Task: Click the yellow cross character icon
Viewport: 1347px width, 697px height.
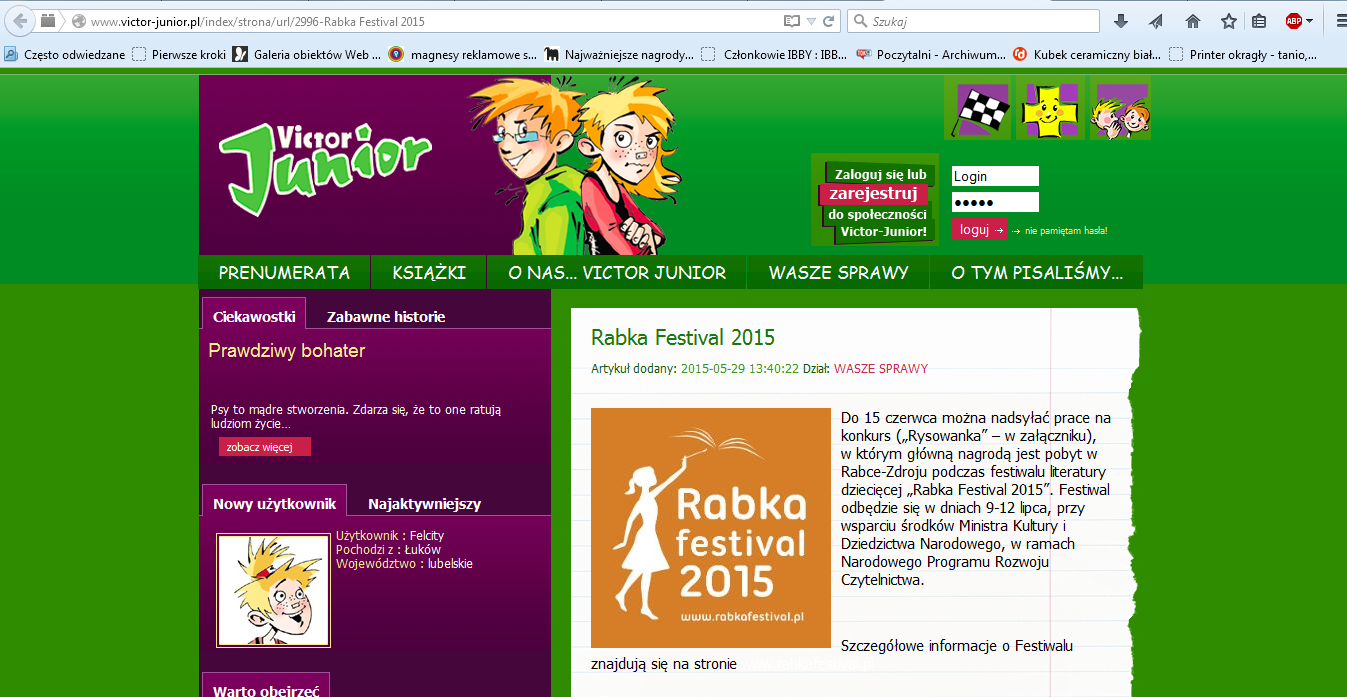Action: [1050, 108]
